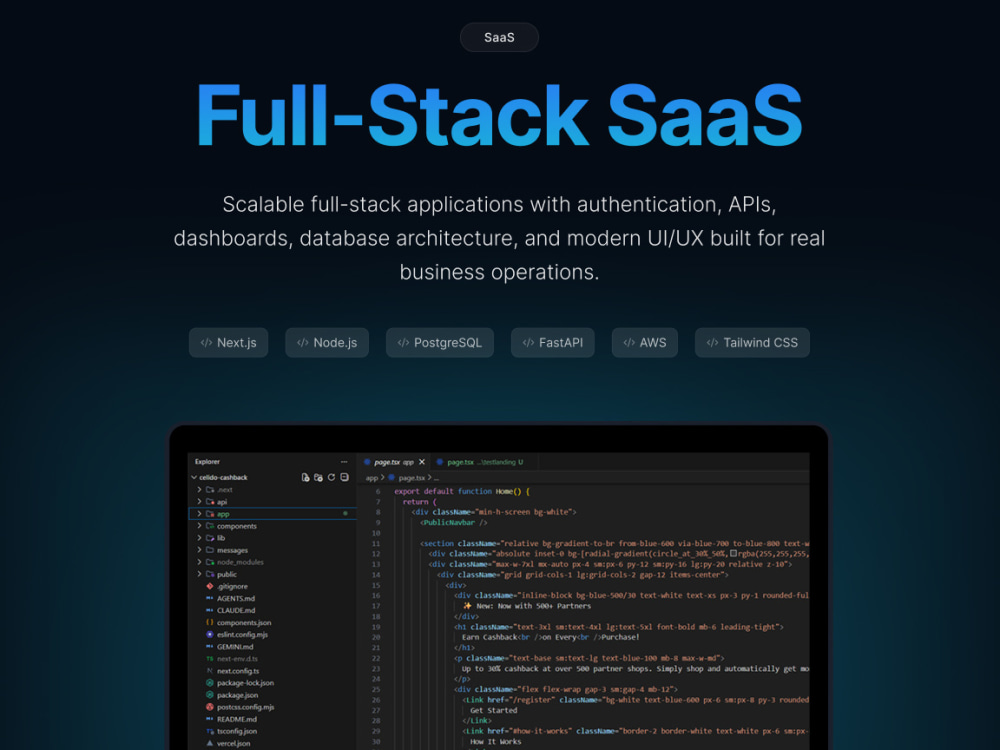
Task: Click the 'export default function Home()' code line
Action: 462,491
